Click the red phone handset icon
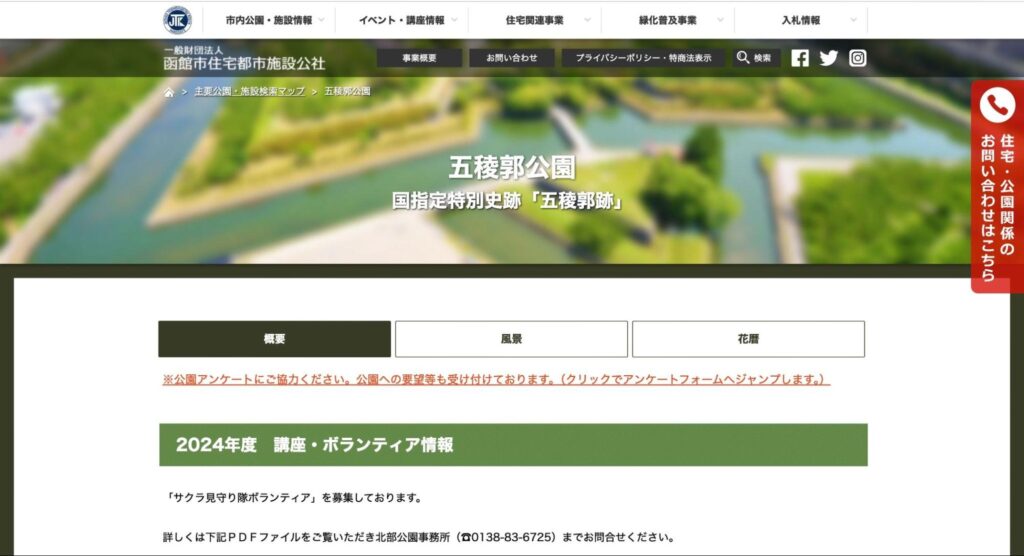1024x556 pixels. coord(997,105)
